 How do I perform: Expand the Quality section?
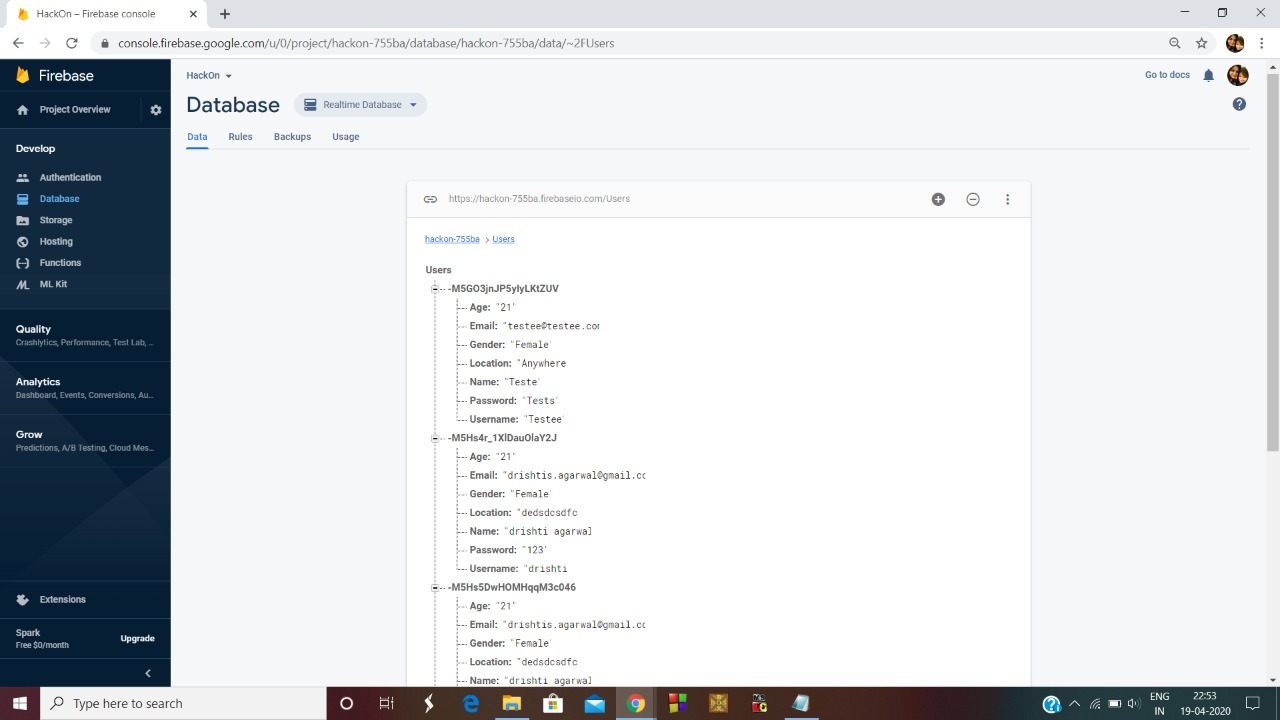click(x=85, y=335)
